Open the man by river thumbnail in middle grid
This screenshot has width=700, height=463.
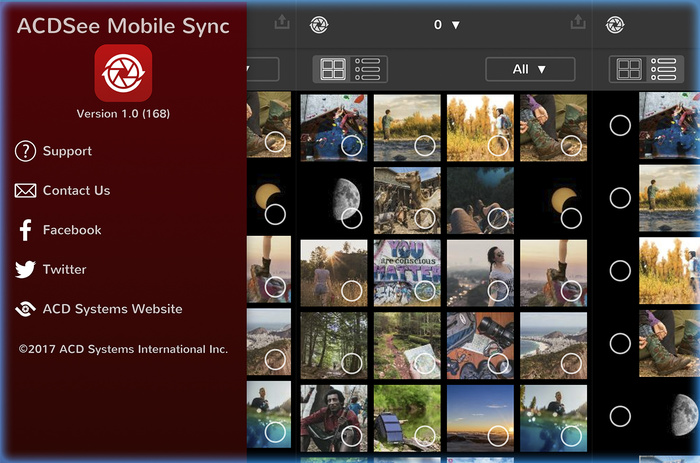pyautogui.click(x=407, y=128)
